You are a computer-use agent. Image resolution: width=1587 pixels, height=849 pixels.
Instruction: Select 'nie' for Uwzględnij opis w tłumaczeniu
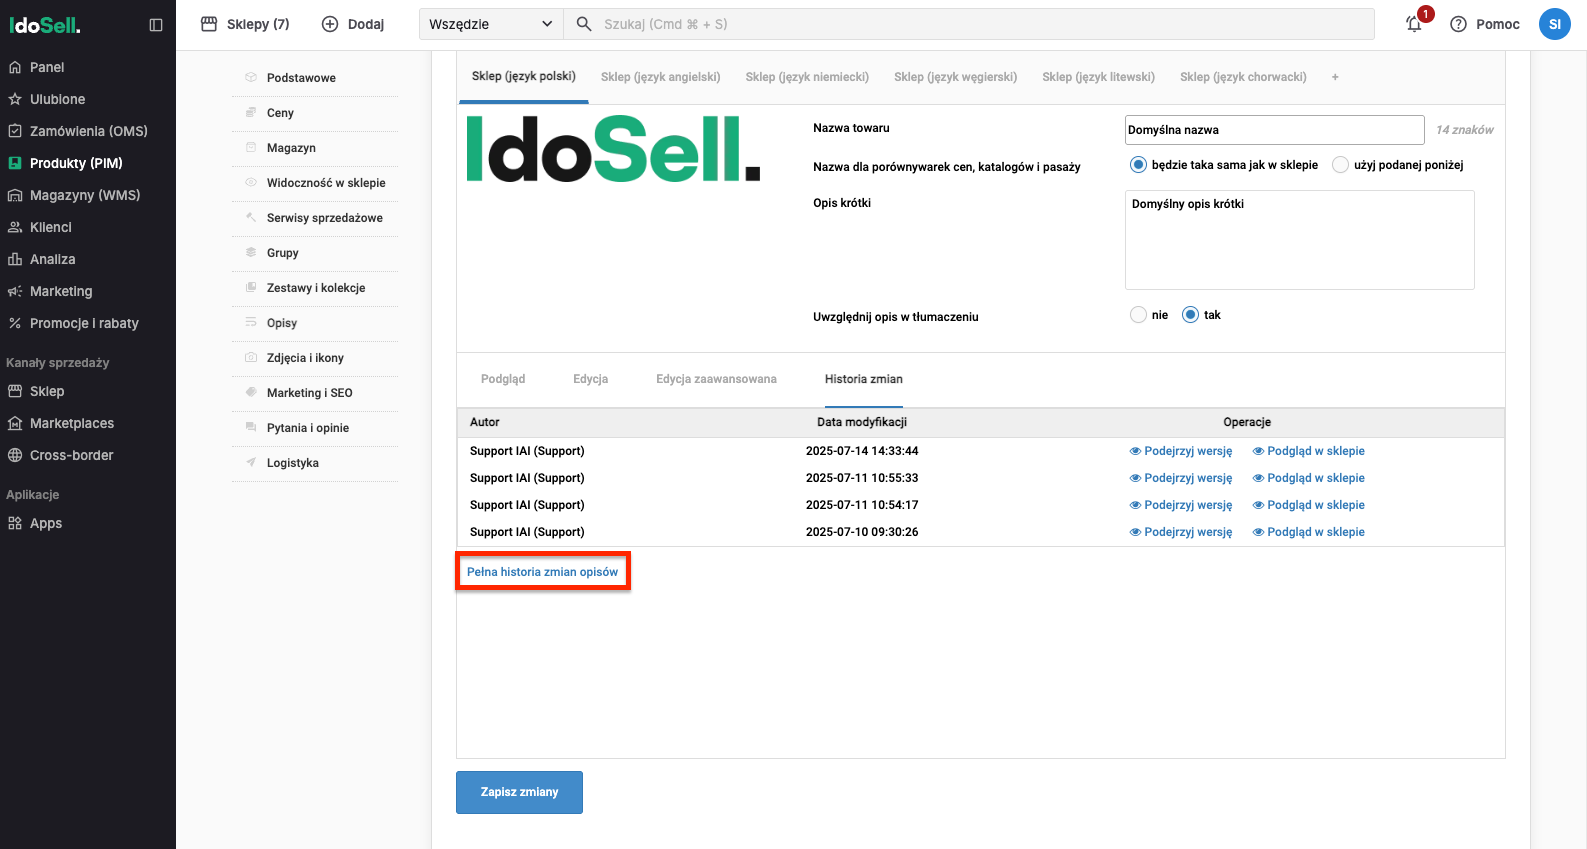click(x=1138, y=315)
